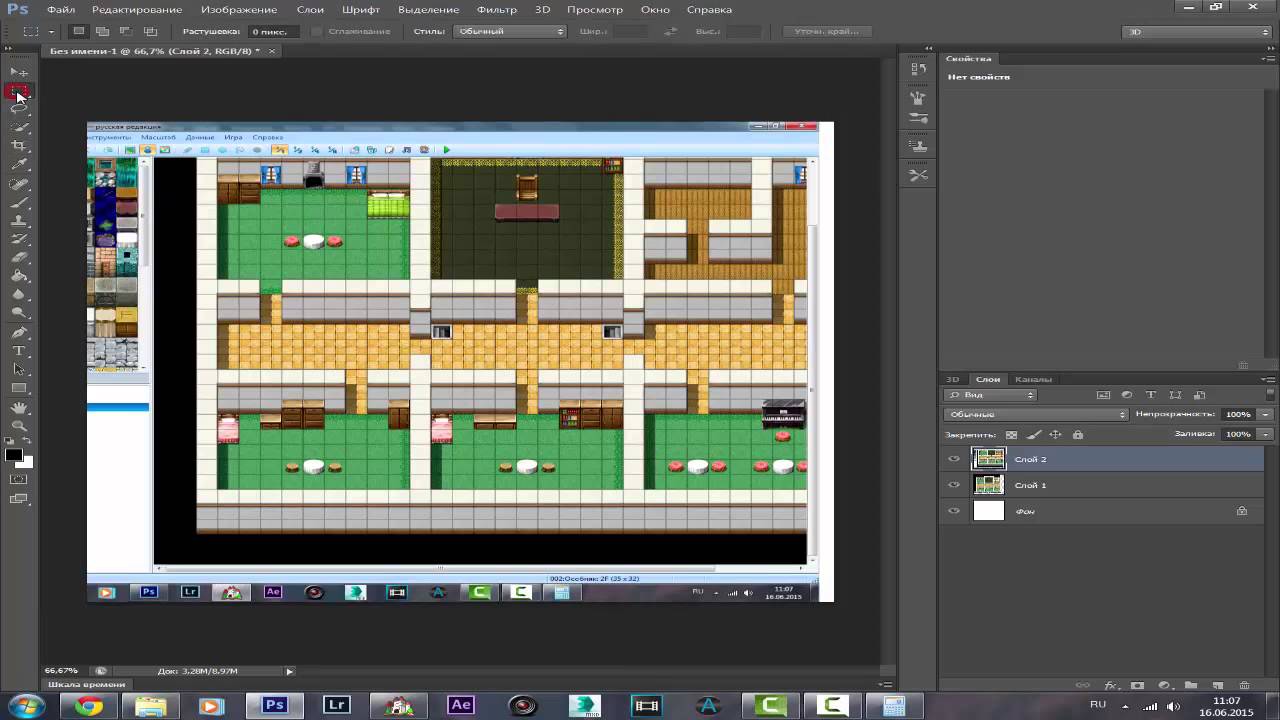Click the layer fx styles icon
1280x720 pixels.
(x=1111, y=686)
